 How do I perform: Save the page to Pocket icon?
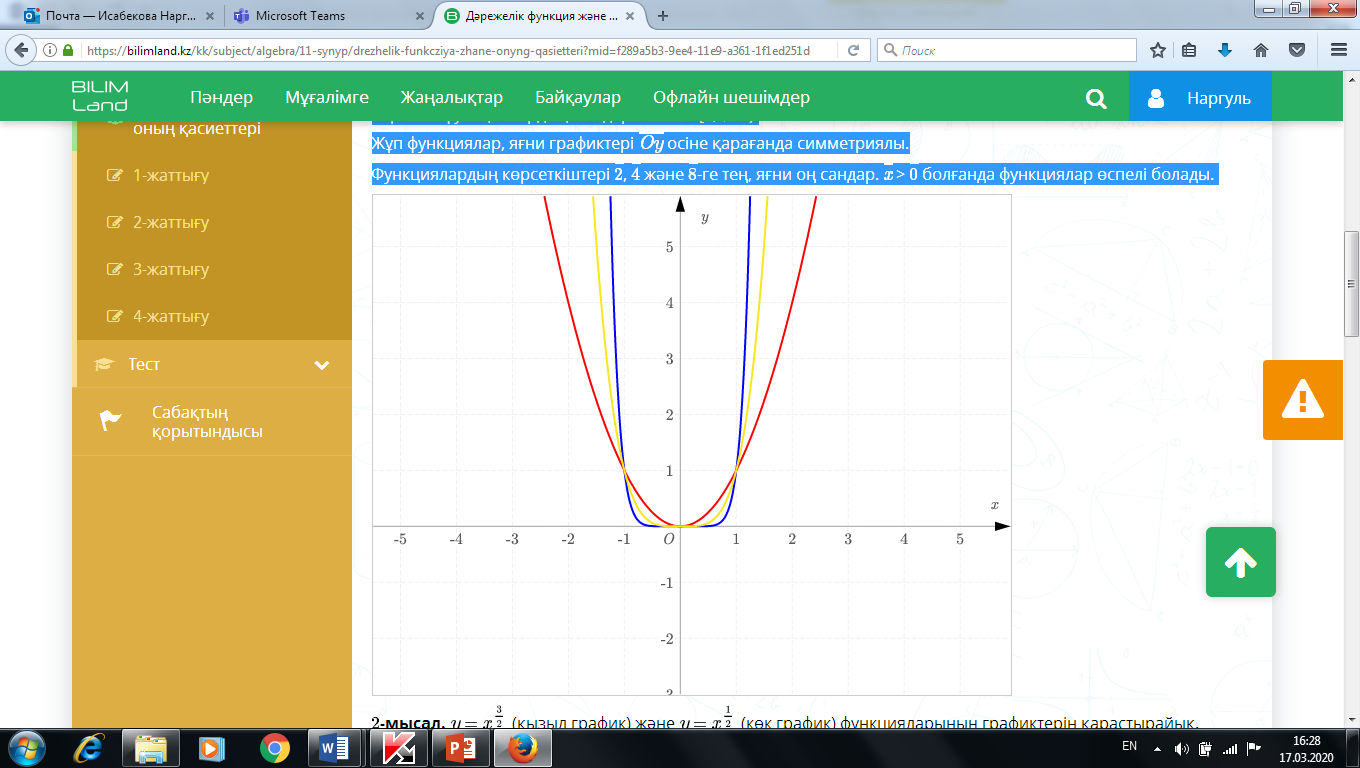click(1296, 50)
